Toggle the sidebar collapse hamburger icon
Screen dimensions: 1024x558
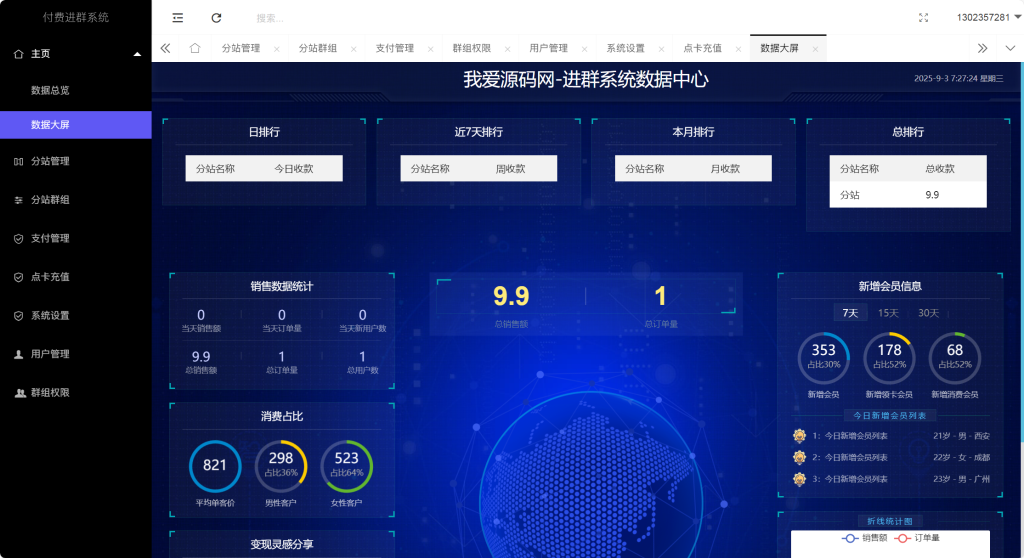coord(178,18)
